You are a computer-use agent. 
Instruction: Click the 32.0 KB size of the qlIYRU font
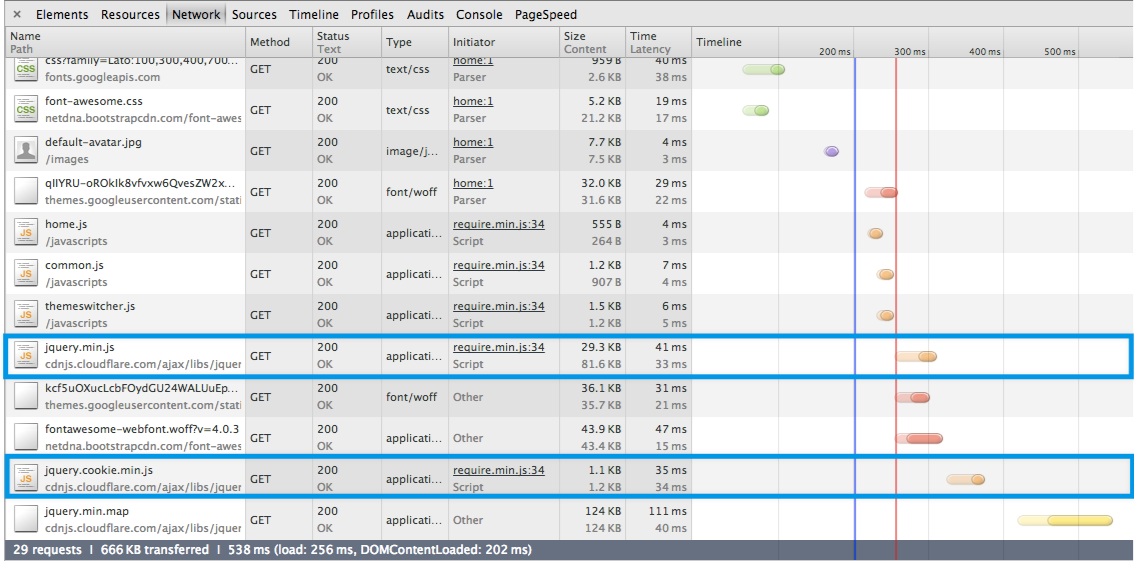[601, 184]
